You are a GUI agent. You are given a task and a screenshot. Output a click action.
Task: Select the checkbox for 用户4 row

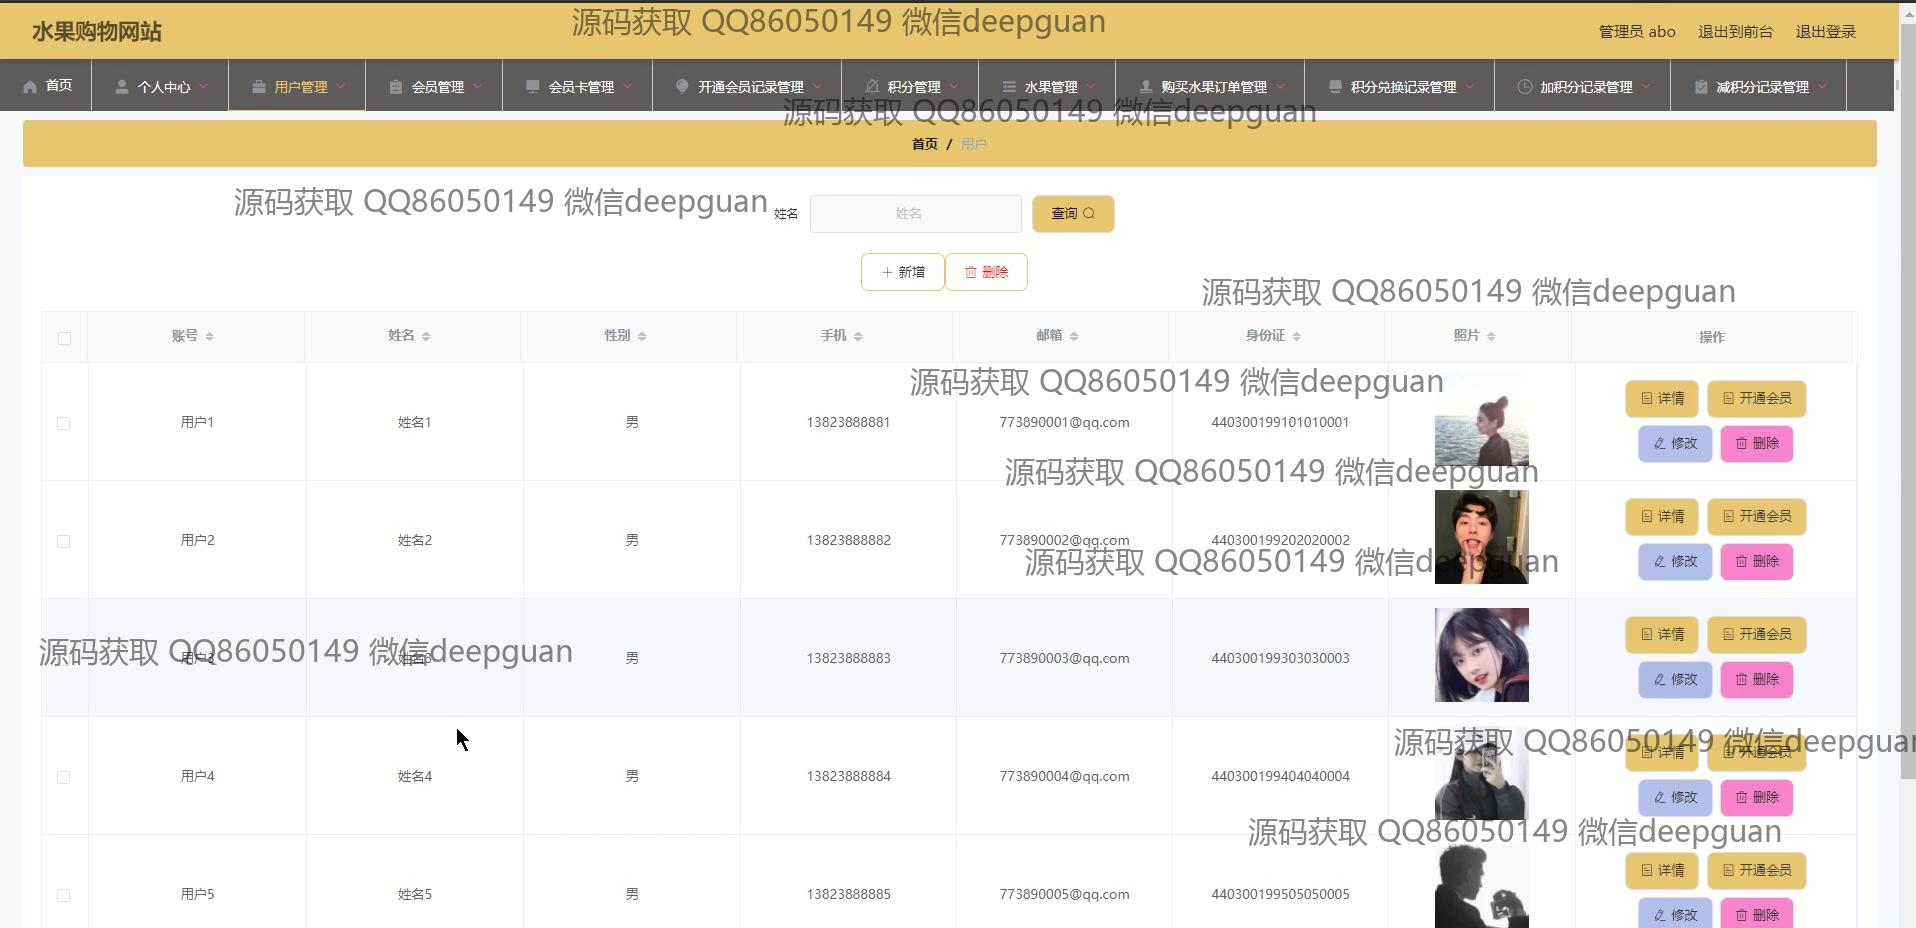(x=64, y=777)
